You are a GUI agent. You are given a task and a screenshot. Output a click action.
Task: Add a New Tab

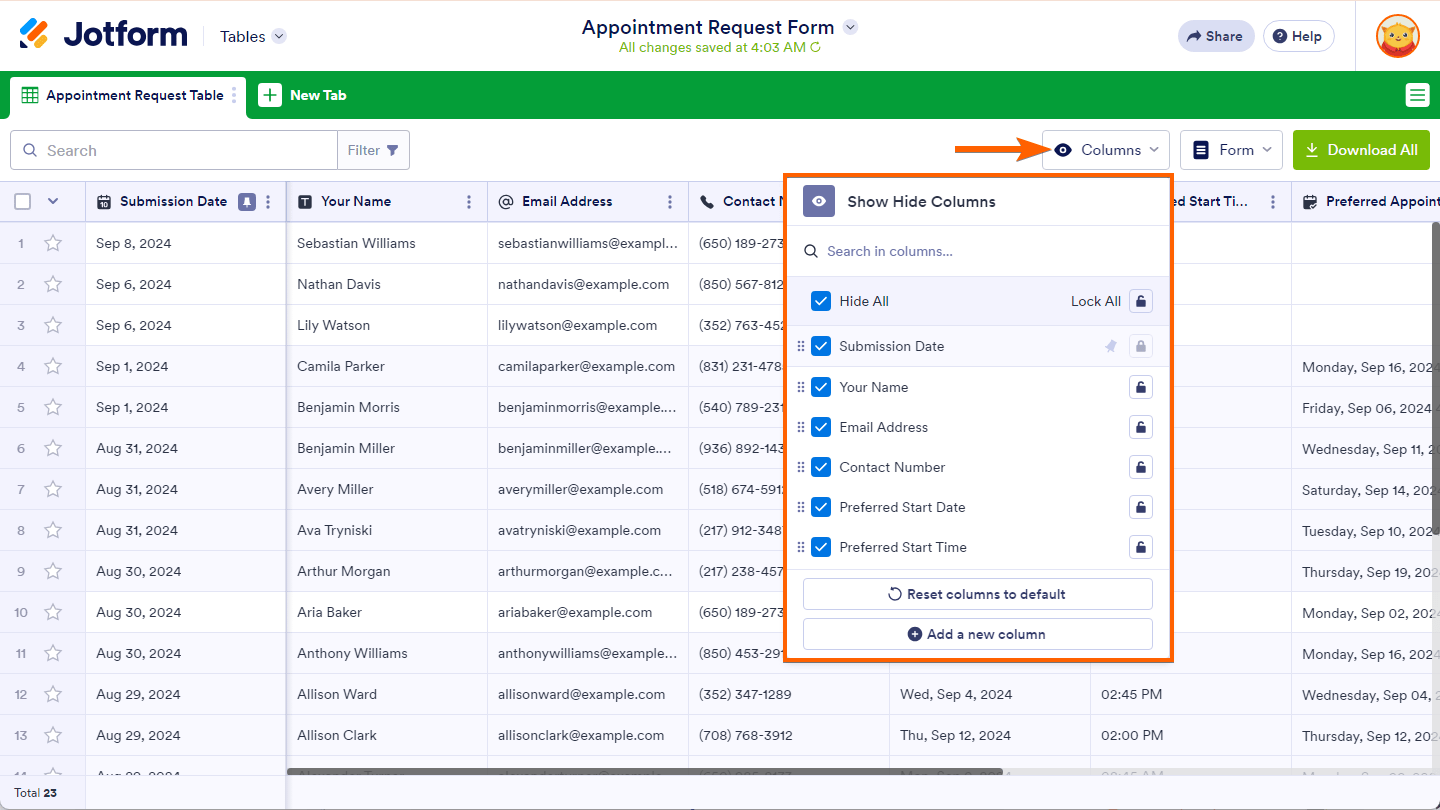(x=302, y=95)
